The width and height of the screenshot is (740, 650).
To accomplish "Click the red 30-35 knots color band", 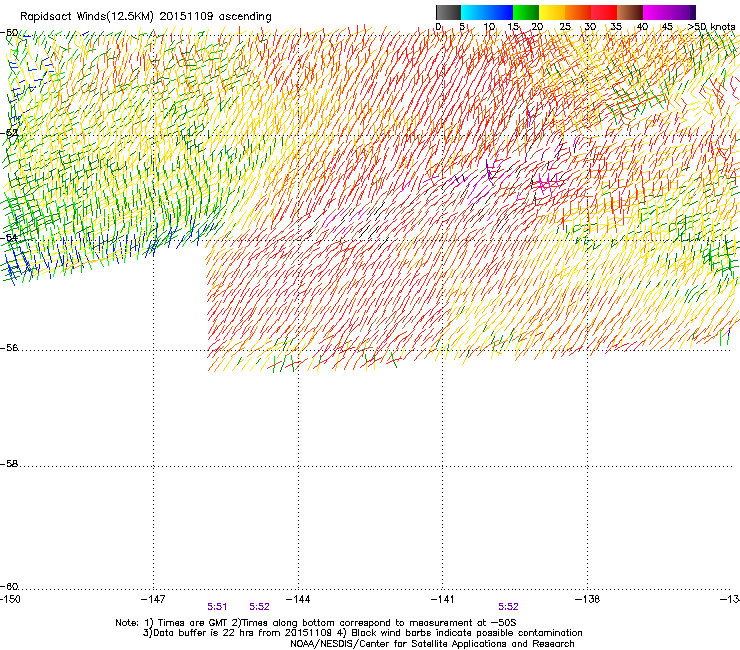I will point(604,12).
